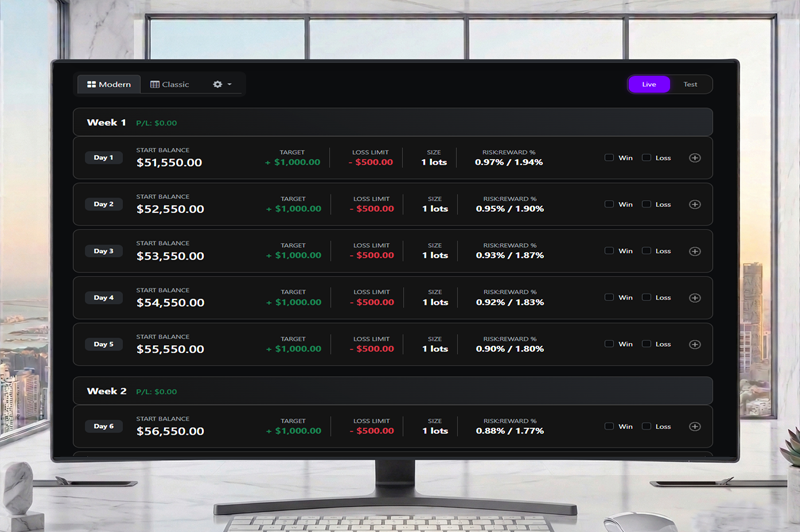Click the 0.90% / 1.80% risk:reward value
Image resolution: width=800 pixels, height=532 pixels.
510,349
